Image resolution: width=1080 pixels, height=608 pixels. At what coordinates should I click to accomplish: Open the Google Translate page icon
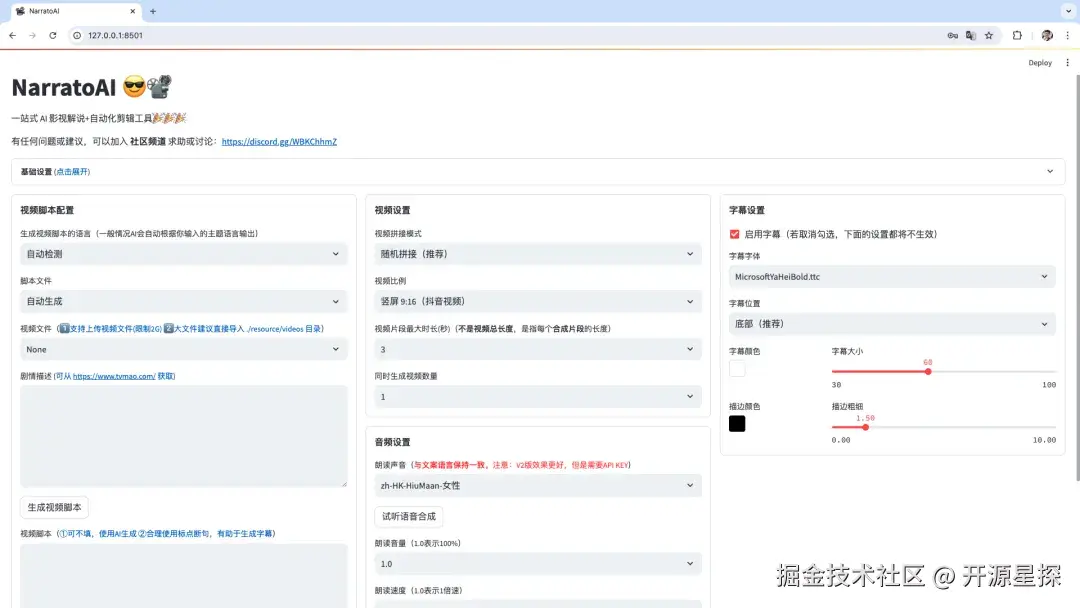[970, 35]
